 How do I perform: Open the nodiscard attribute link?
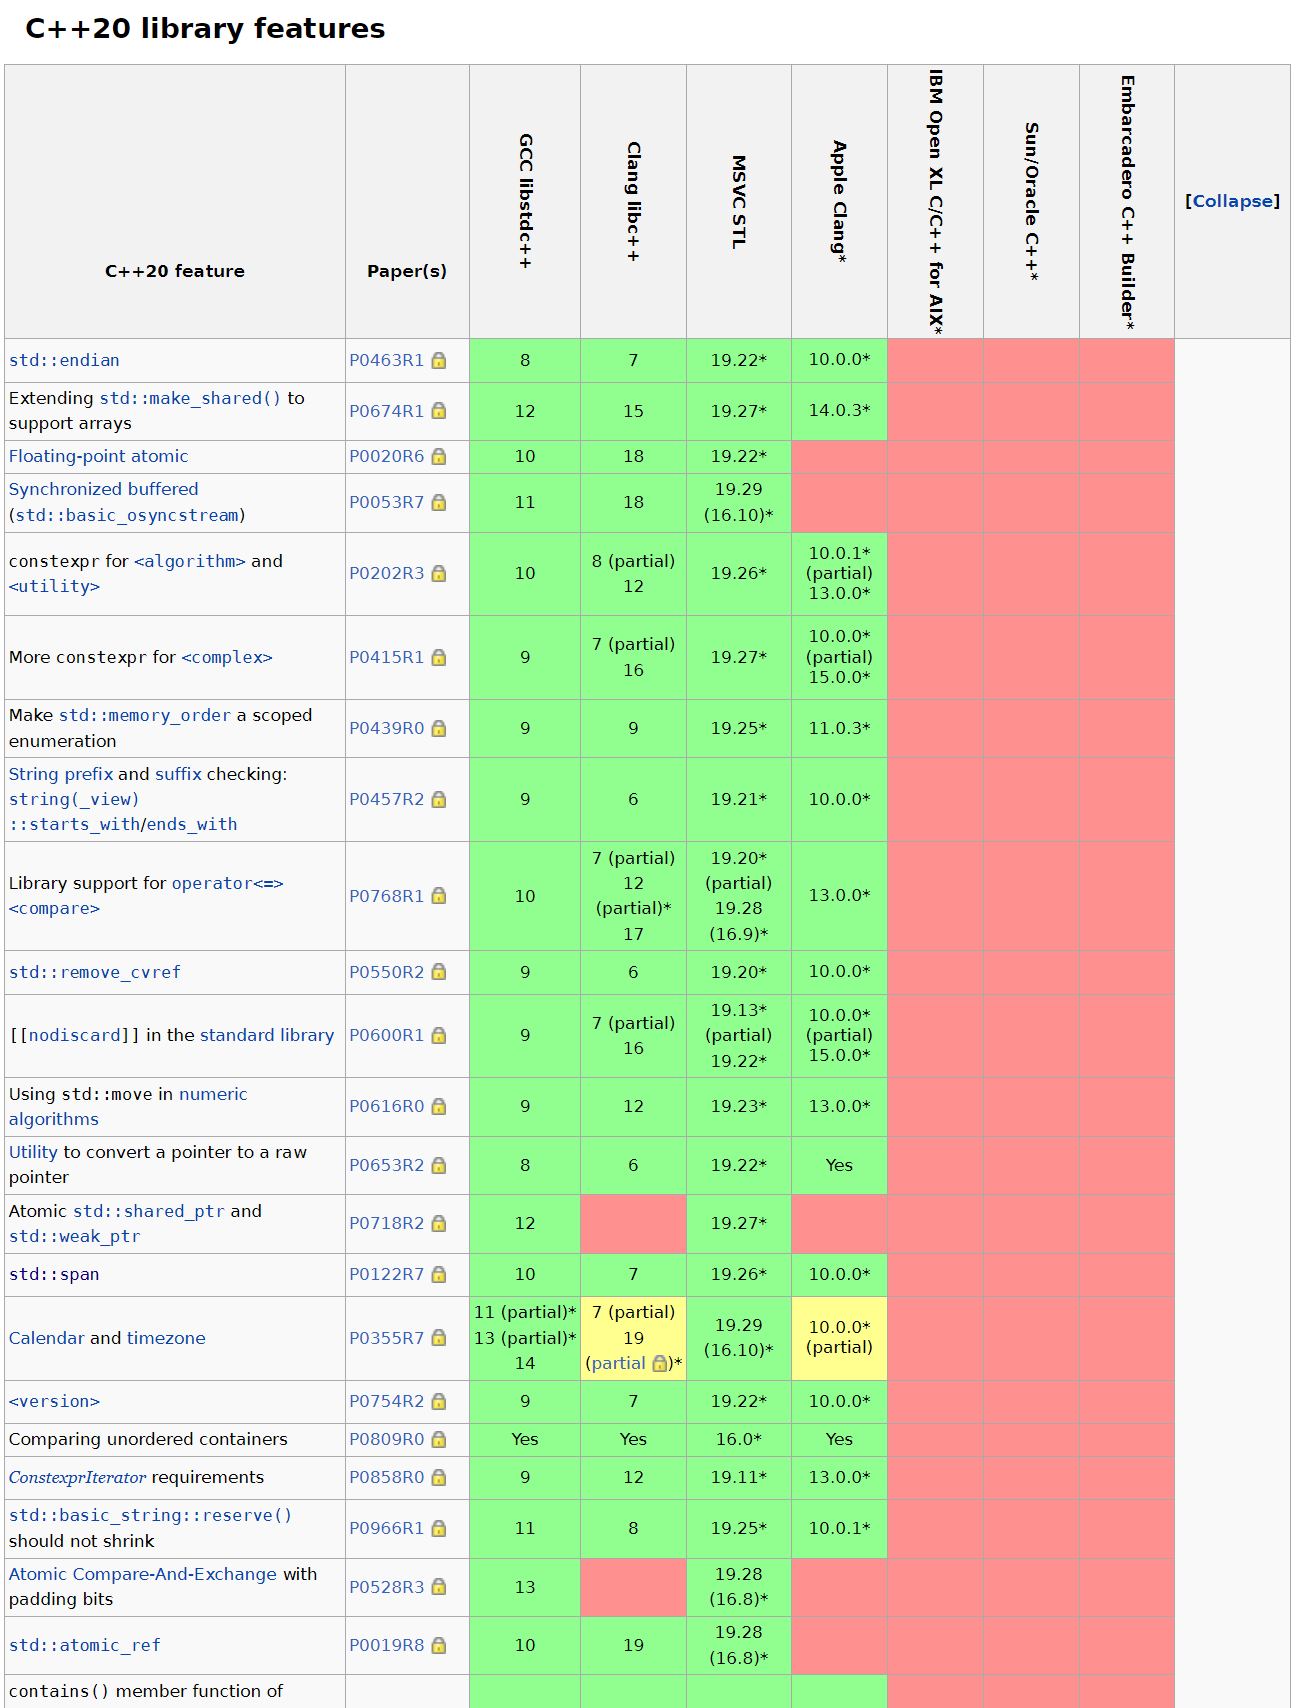[x=75, y=1035]
